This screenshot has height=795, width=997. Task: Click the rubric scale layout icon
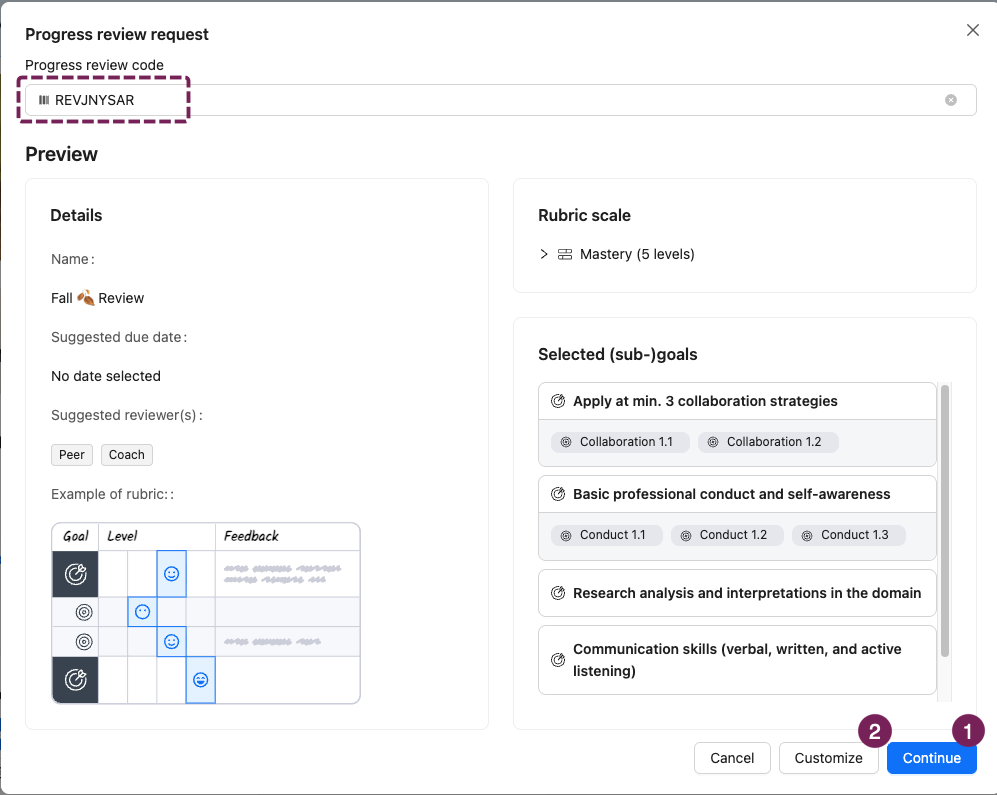[565, 254]
